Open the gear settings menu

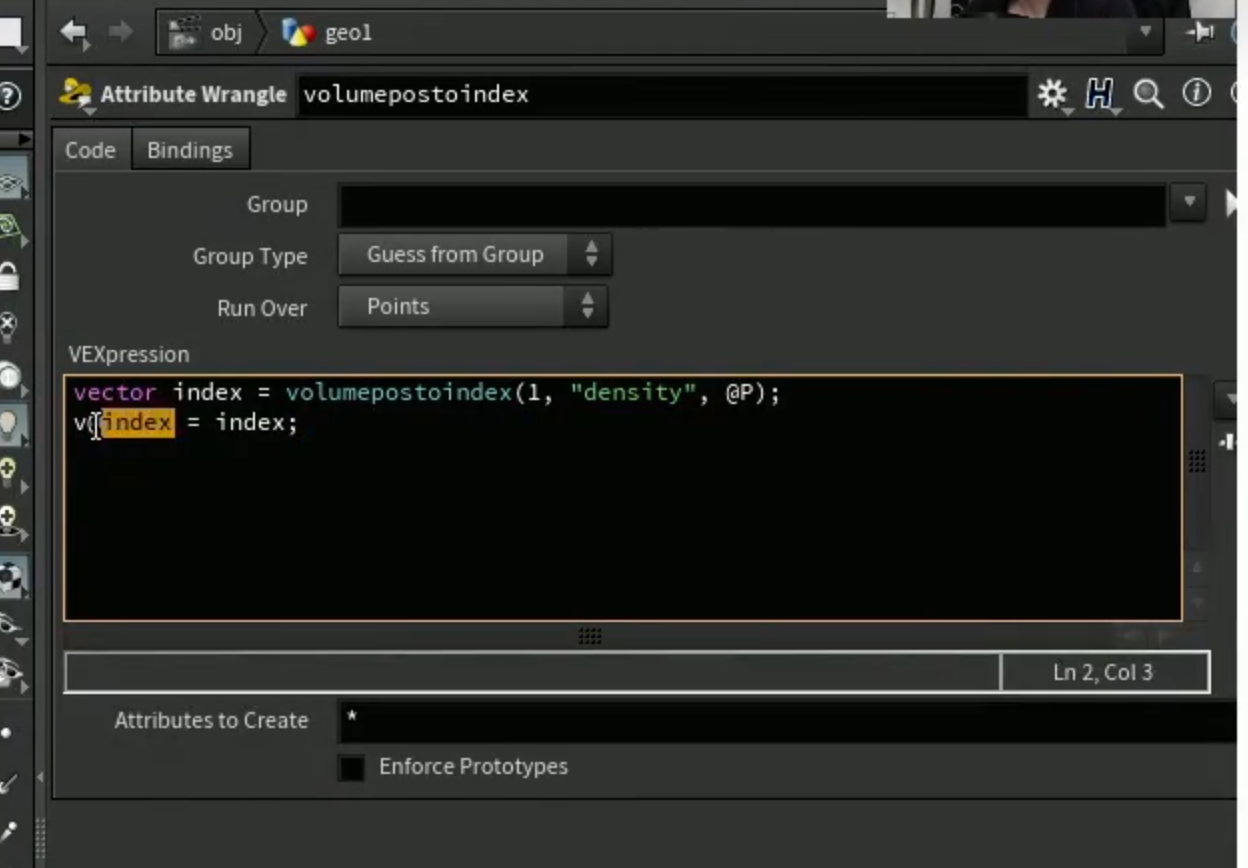tap(1052, 94)
